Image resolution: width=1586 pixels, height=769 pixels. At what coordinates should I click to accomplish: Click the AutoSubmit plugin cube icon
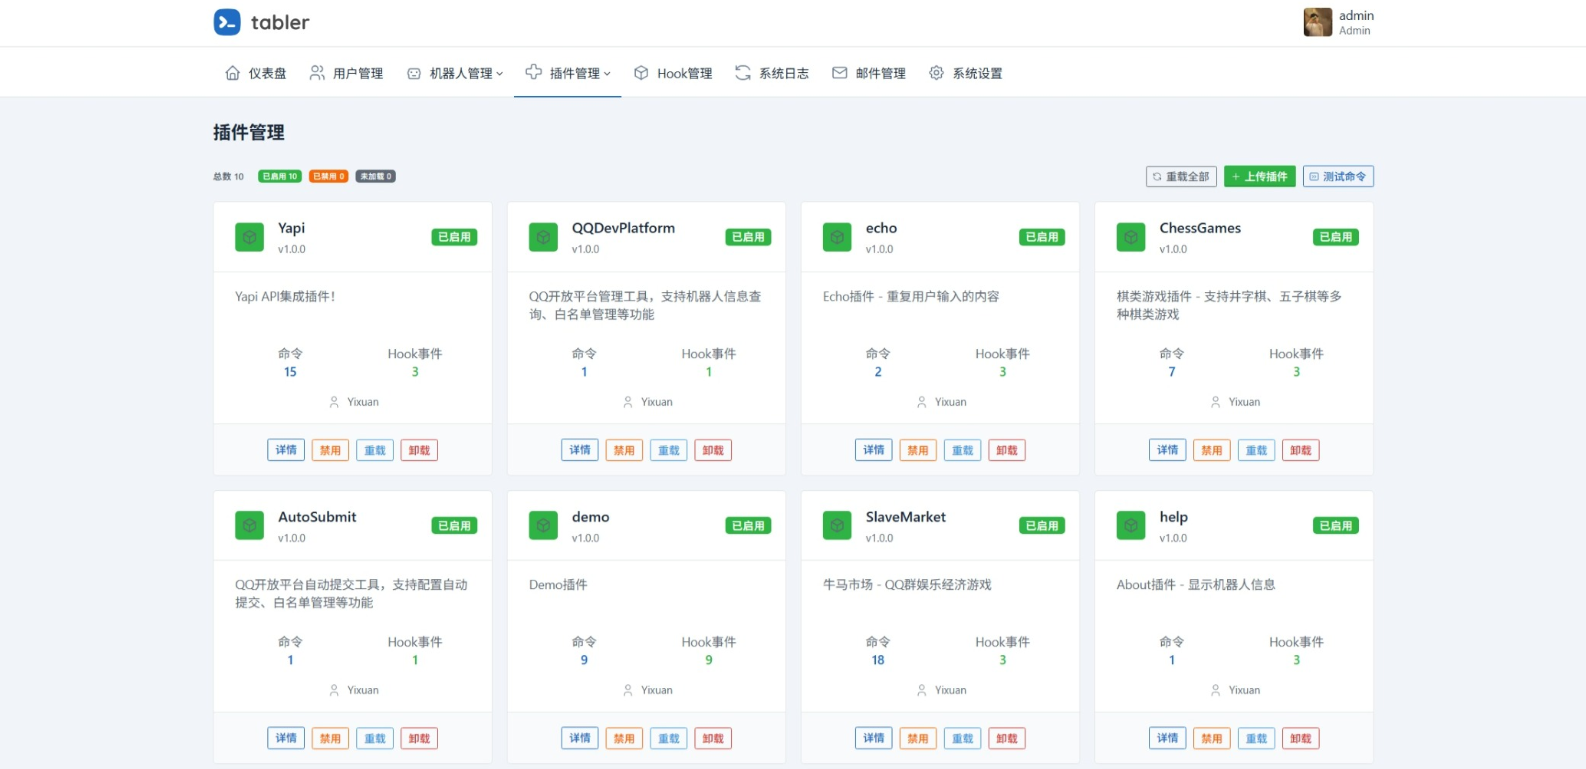click(x=249, y=525)
